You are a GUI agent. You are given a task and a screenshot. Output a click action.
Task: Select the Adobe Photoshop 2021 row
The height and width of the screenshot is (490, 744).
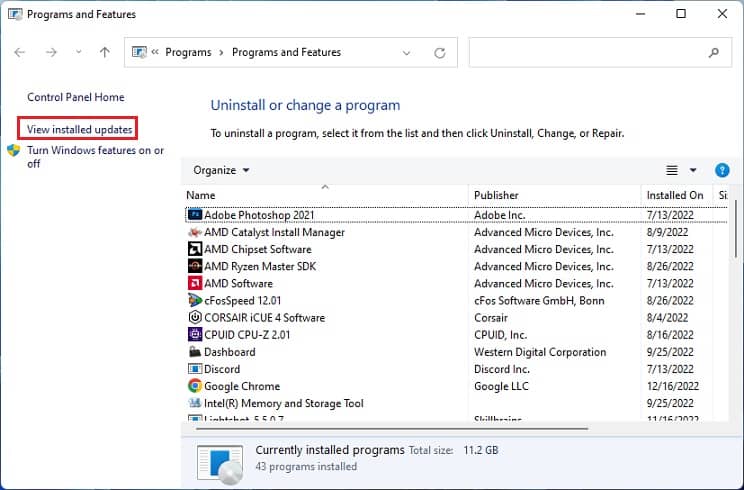click(456, 215)
